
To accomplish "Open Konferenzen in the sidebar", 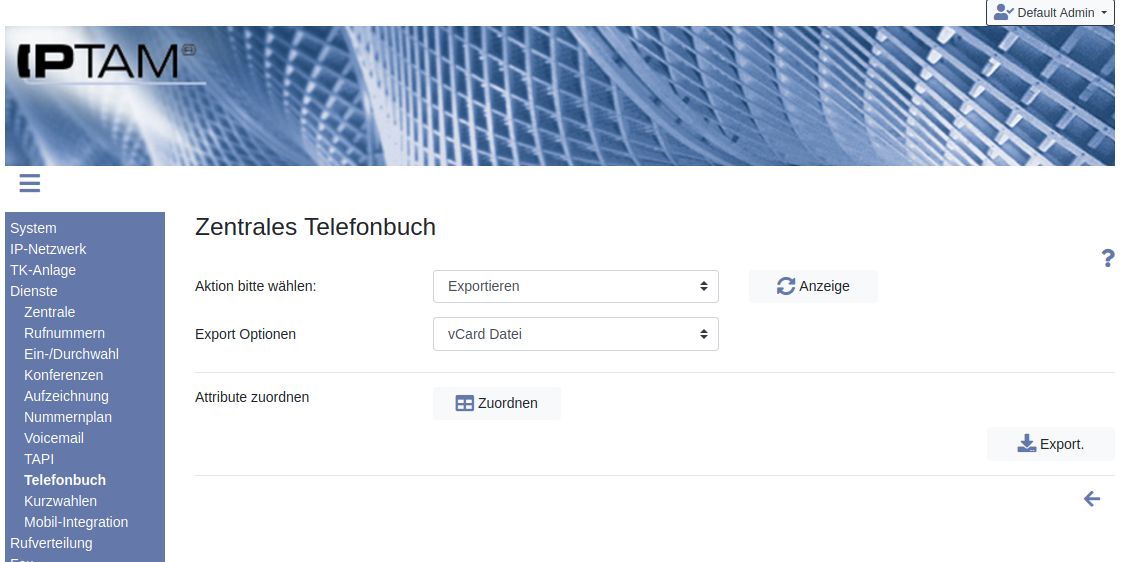I will coord(63,375).
